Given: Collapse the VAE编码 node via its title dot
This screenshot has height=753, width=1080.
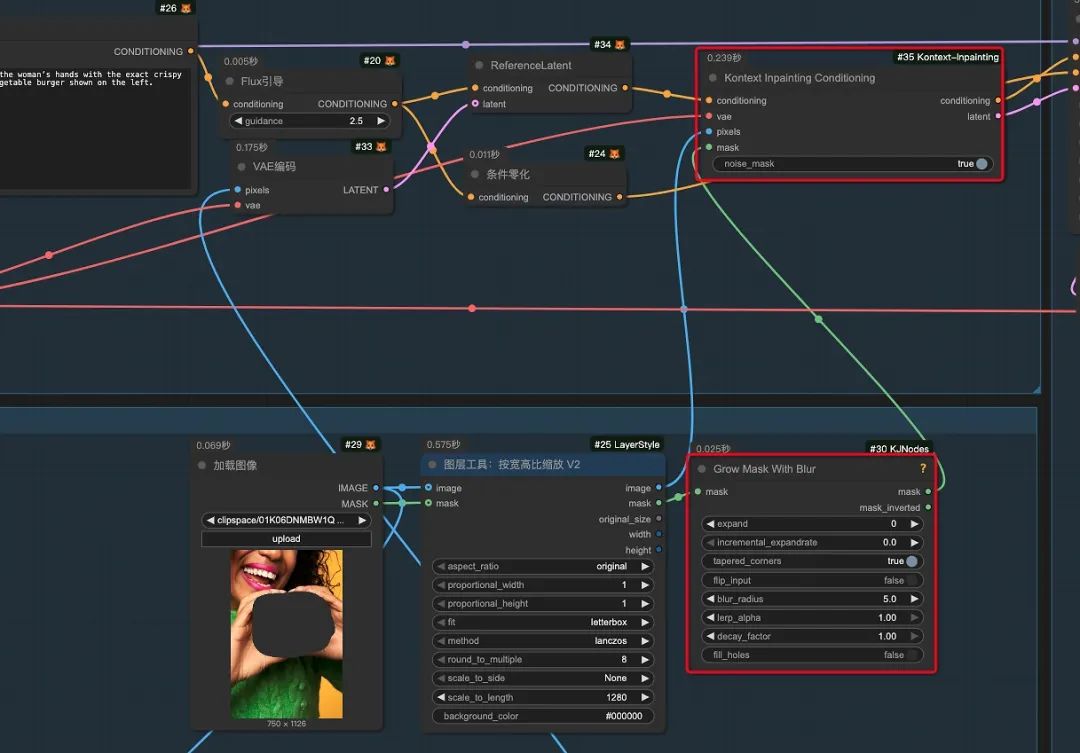Looking at the screenshot, I should pos(242,167).
